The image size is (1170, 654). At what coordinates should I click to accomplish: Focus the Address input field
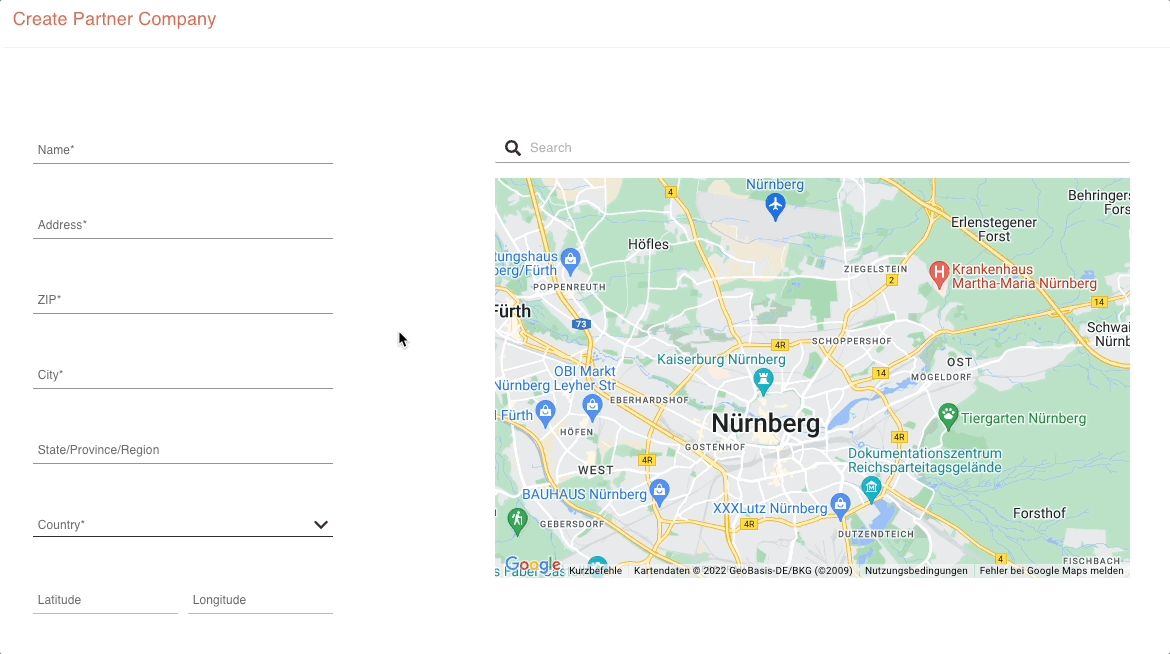tap(183, 225)
